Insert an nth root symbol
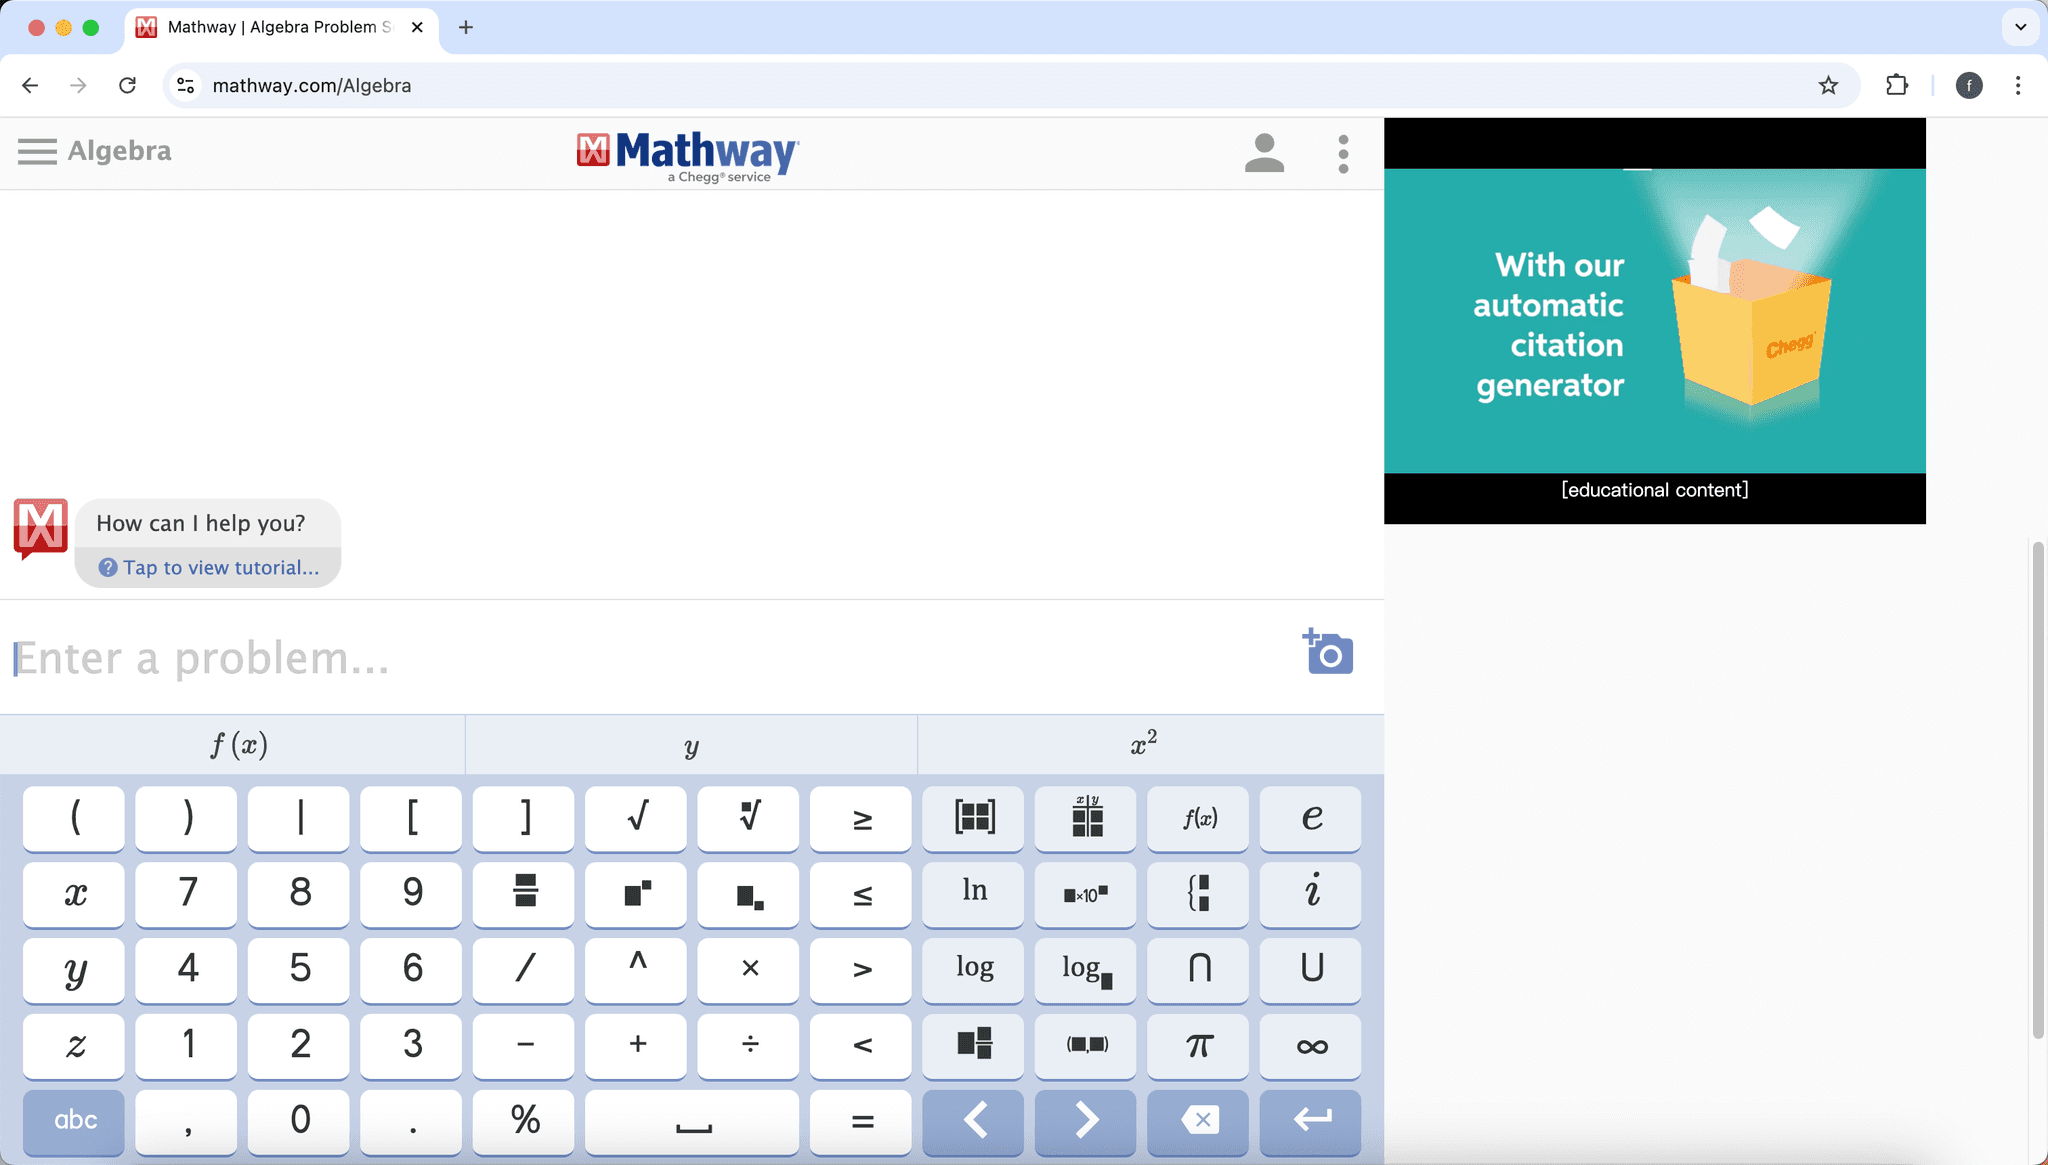This screenshot has height=1165, width=2048. [747, 818]
